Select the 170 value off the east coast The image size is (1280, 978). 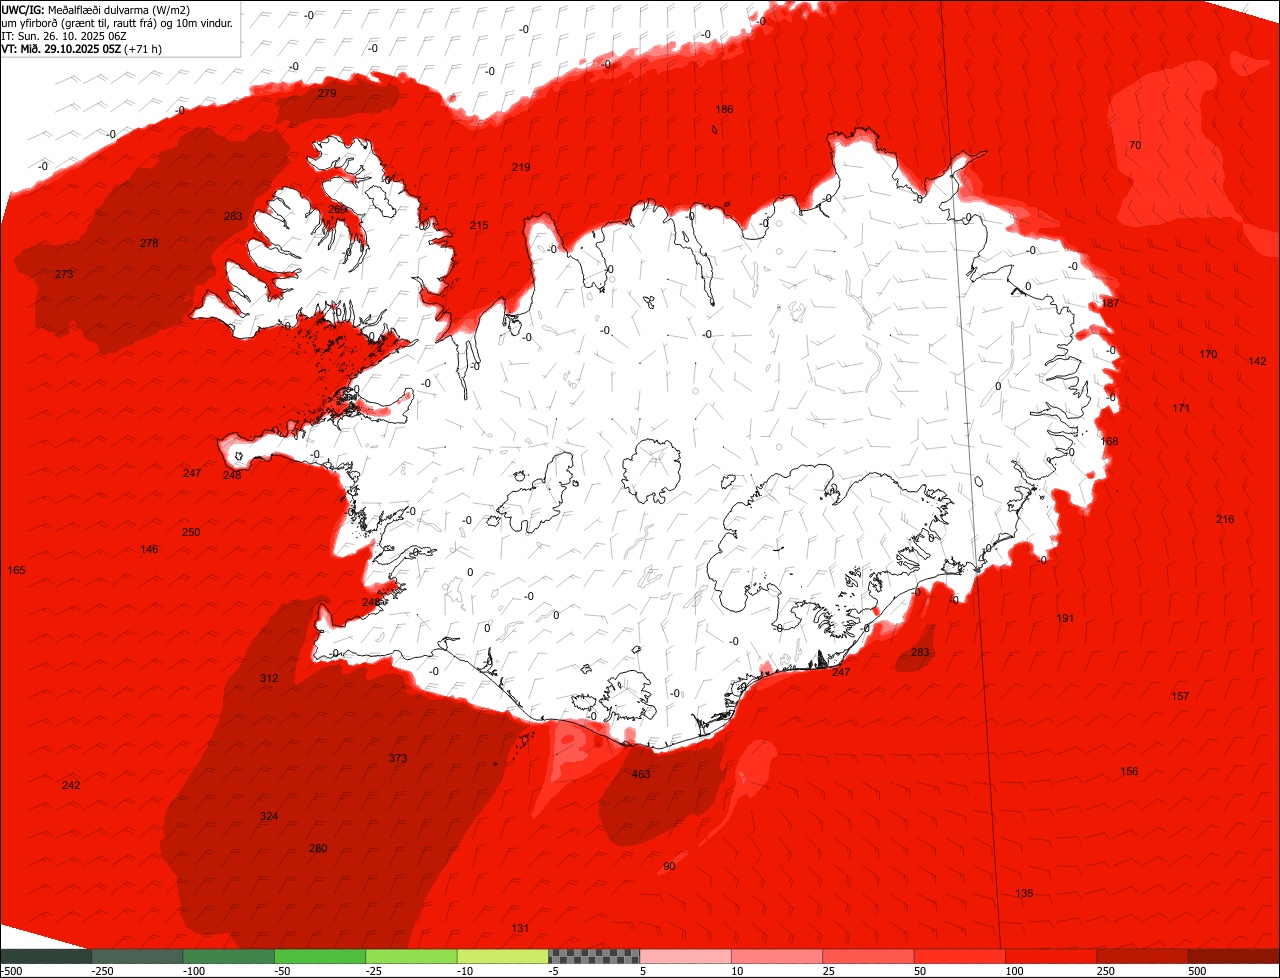pyautogui.click(x=1208, y=354)
